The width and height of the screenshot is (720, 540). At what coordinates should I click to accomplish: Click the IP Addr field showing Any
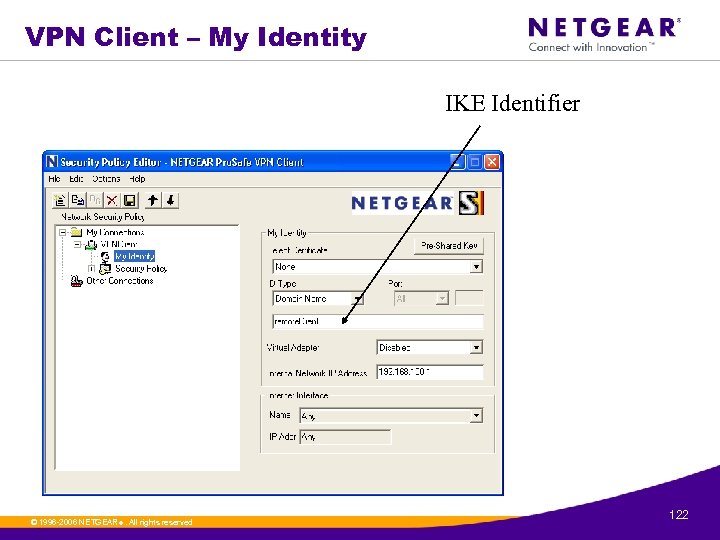345,437
